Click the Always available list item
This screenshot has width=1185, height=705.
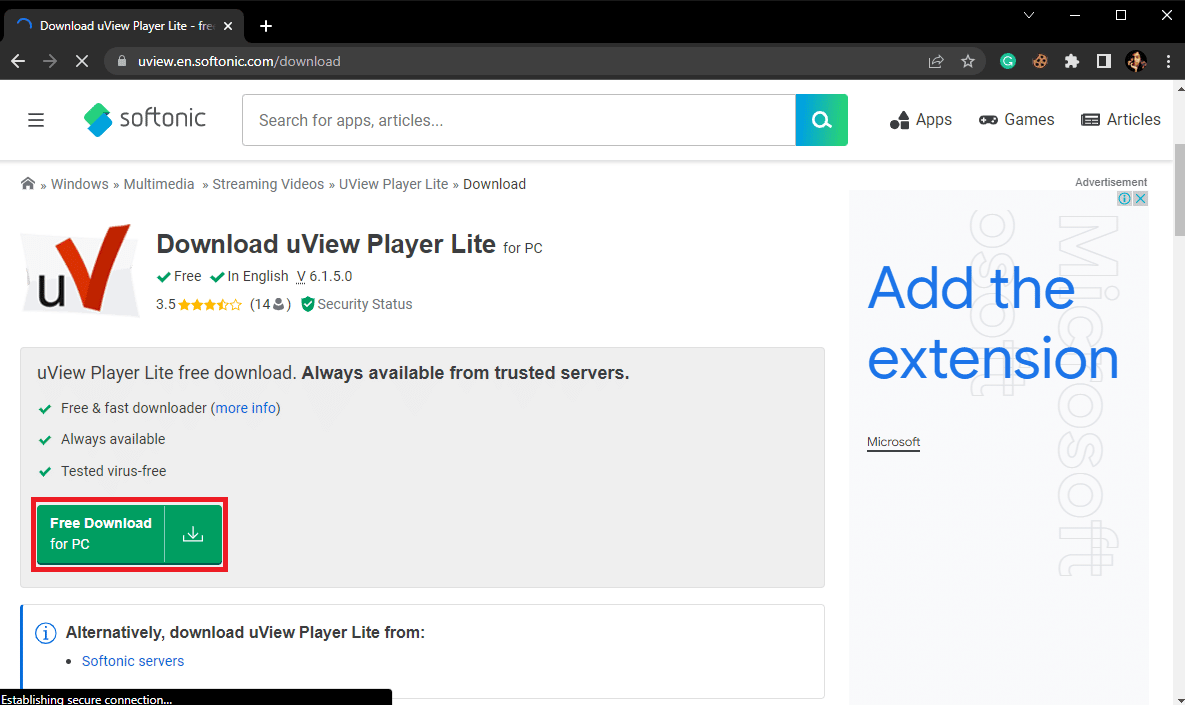113,439
